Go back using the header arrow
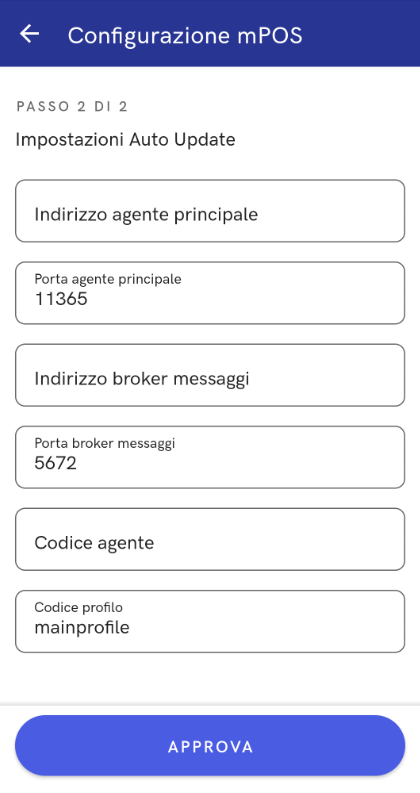Image resolution: width=420 pixels, height=793 pixels. coord(29,34)
